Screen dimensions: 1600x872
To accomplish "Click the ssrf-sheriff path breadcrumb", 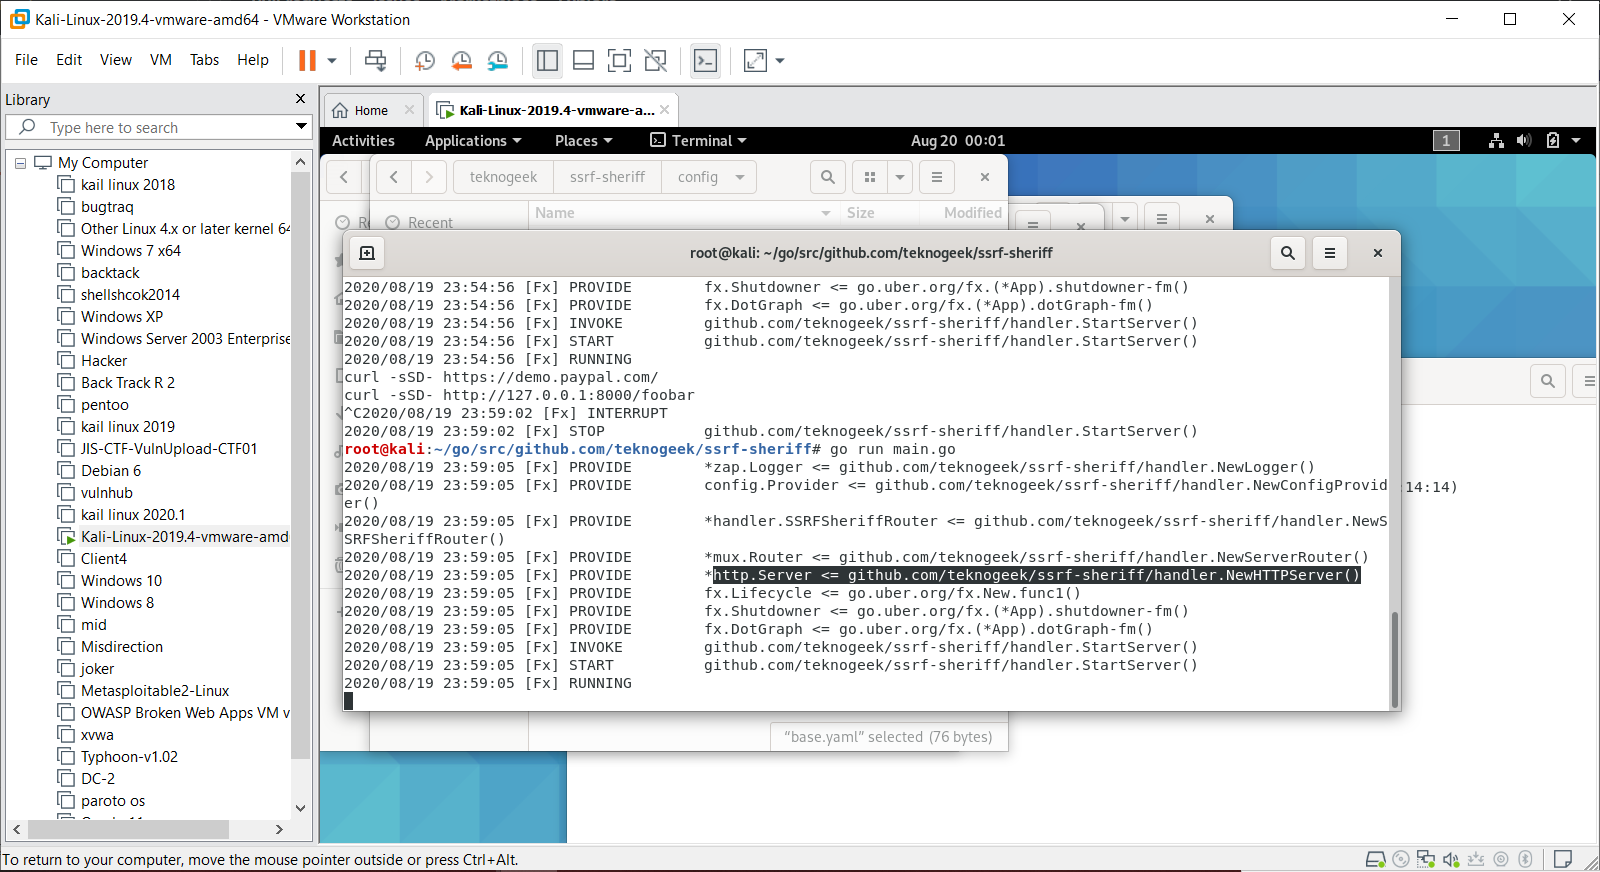I will click(607, 177).
